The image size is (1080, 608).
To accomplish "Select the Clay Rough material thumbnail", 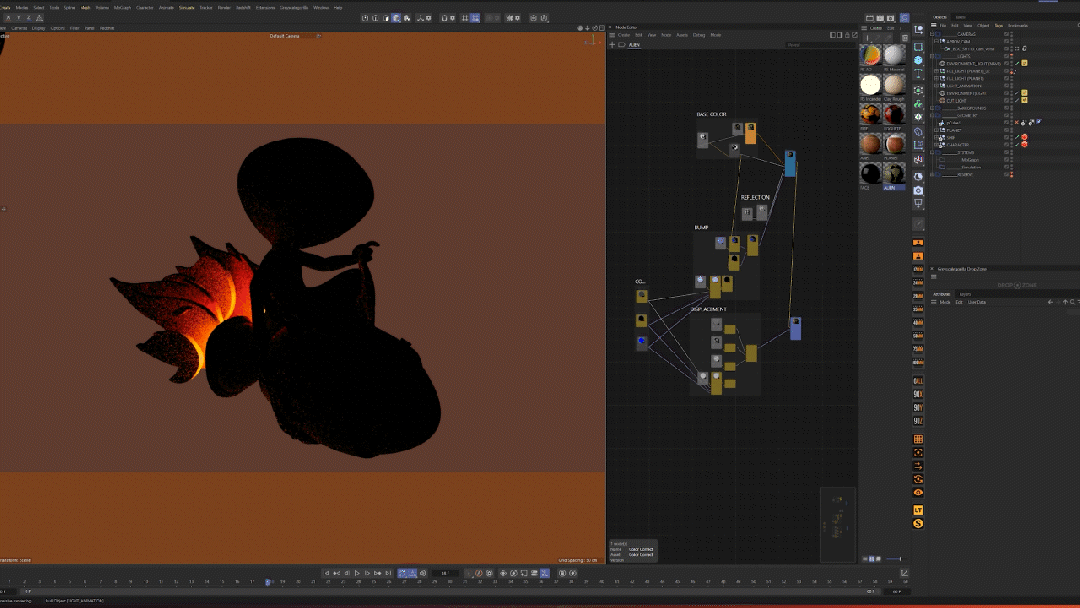I will click(x=894, y=84).
